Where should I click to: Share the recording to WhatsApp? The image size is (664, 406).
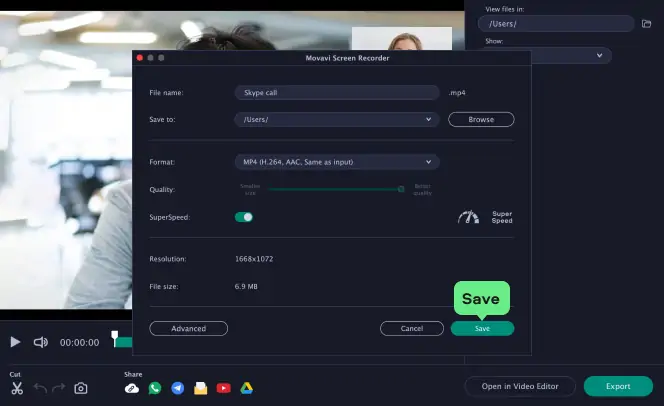coord(155,388)
